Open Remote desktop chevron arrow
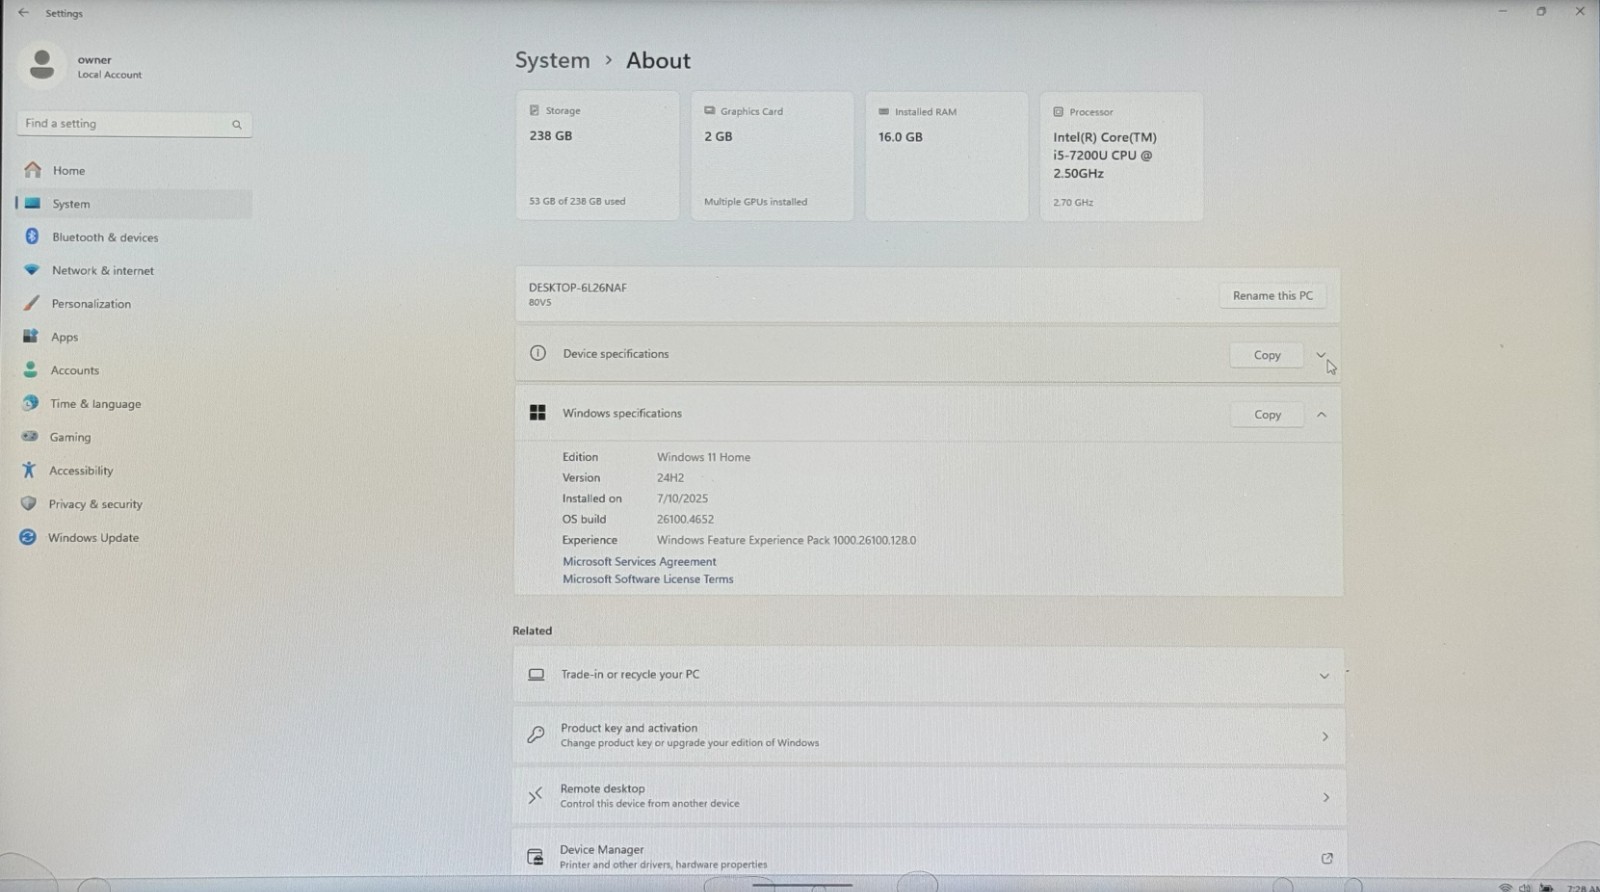The image size is (1600, 892). [x=1326, y=798]
